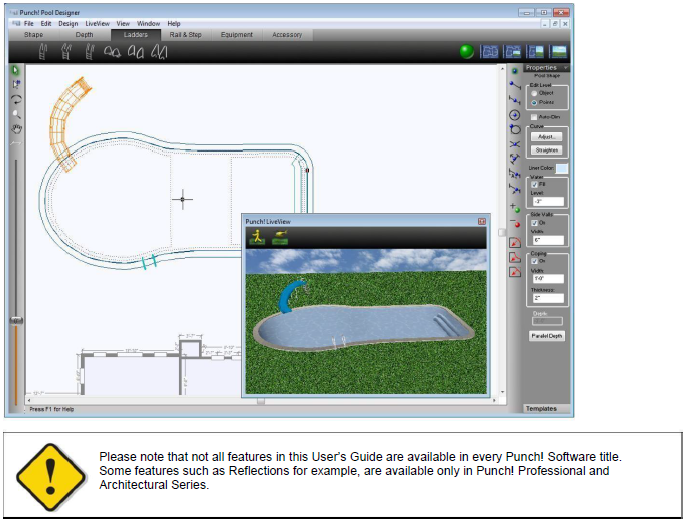Toggle the Side Walls On checkbox
The height and width of the screenshot is (520, 684).
534,223
